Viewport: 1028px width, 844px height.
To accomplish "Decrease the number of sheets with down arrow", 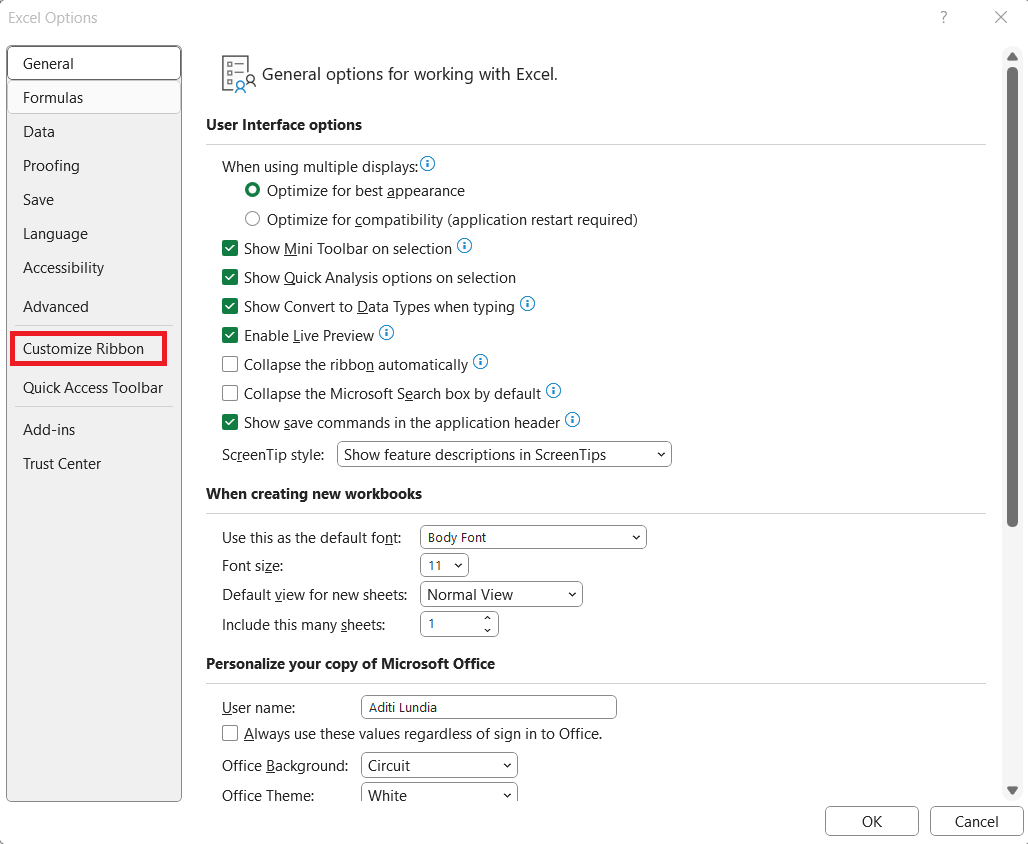I will tap(487, 630).
